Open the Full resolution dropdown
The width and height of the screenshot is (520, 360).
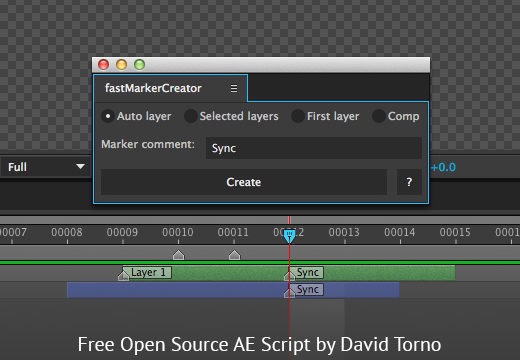(x=46, y=167)
